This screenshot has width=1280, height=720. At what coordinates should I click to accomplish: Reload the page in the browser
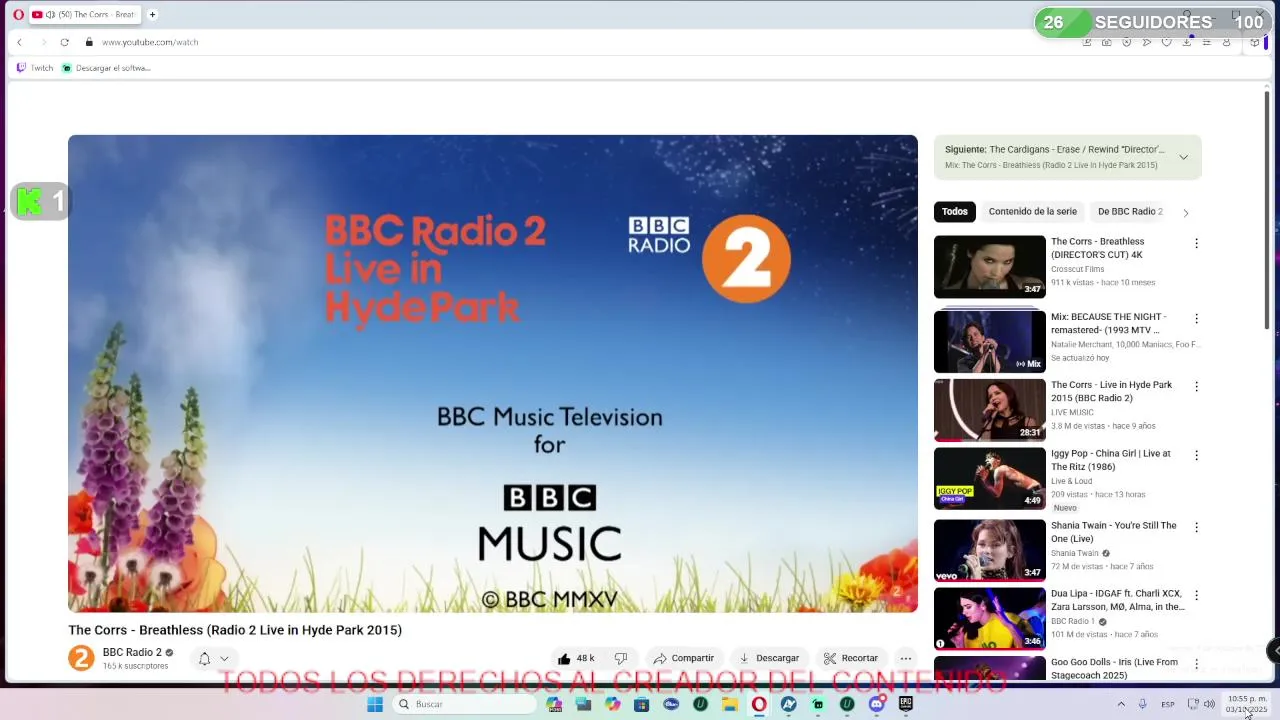[64, 42]
